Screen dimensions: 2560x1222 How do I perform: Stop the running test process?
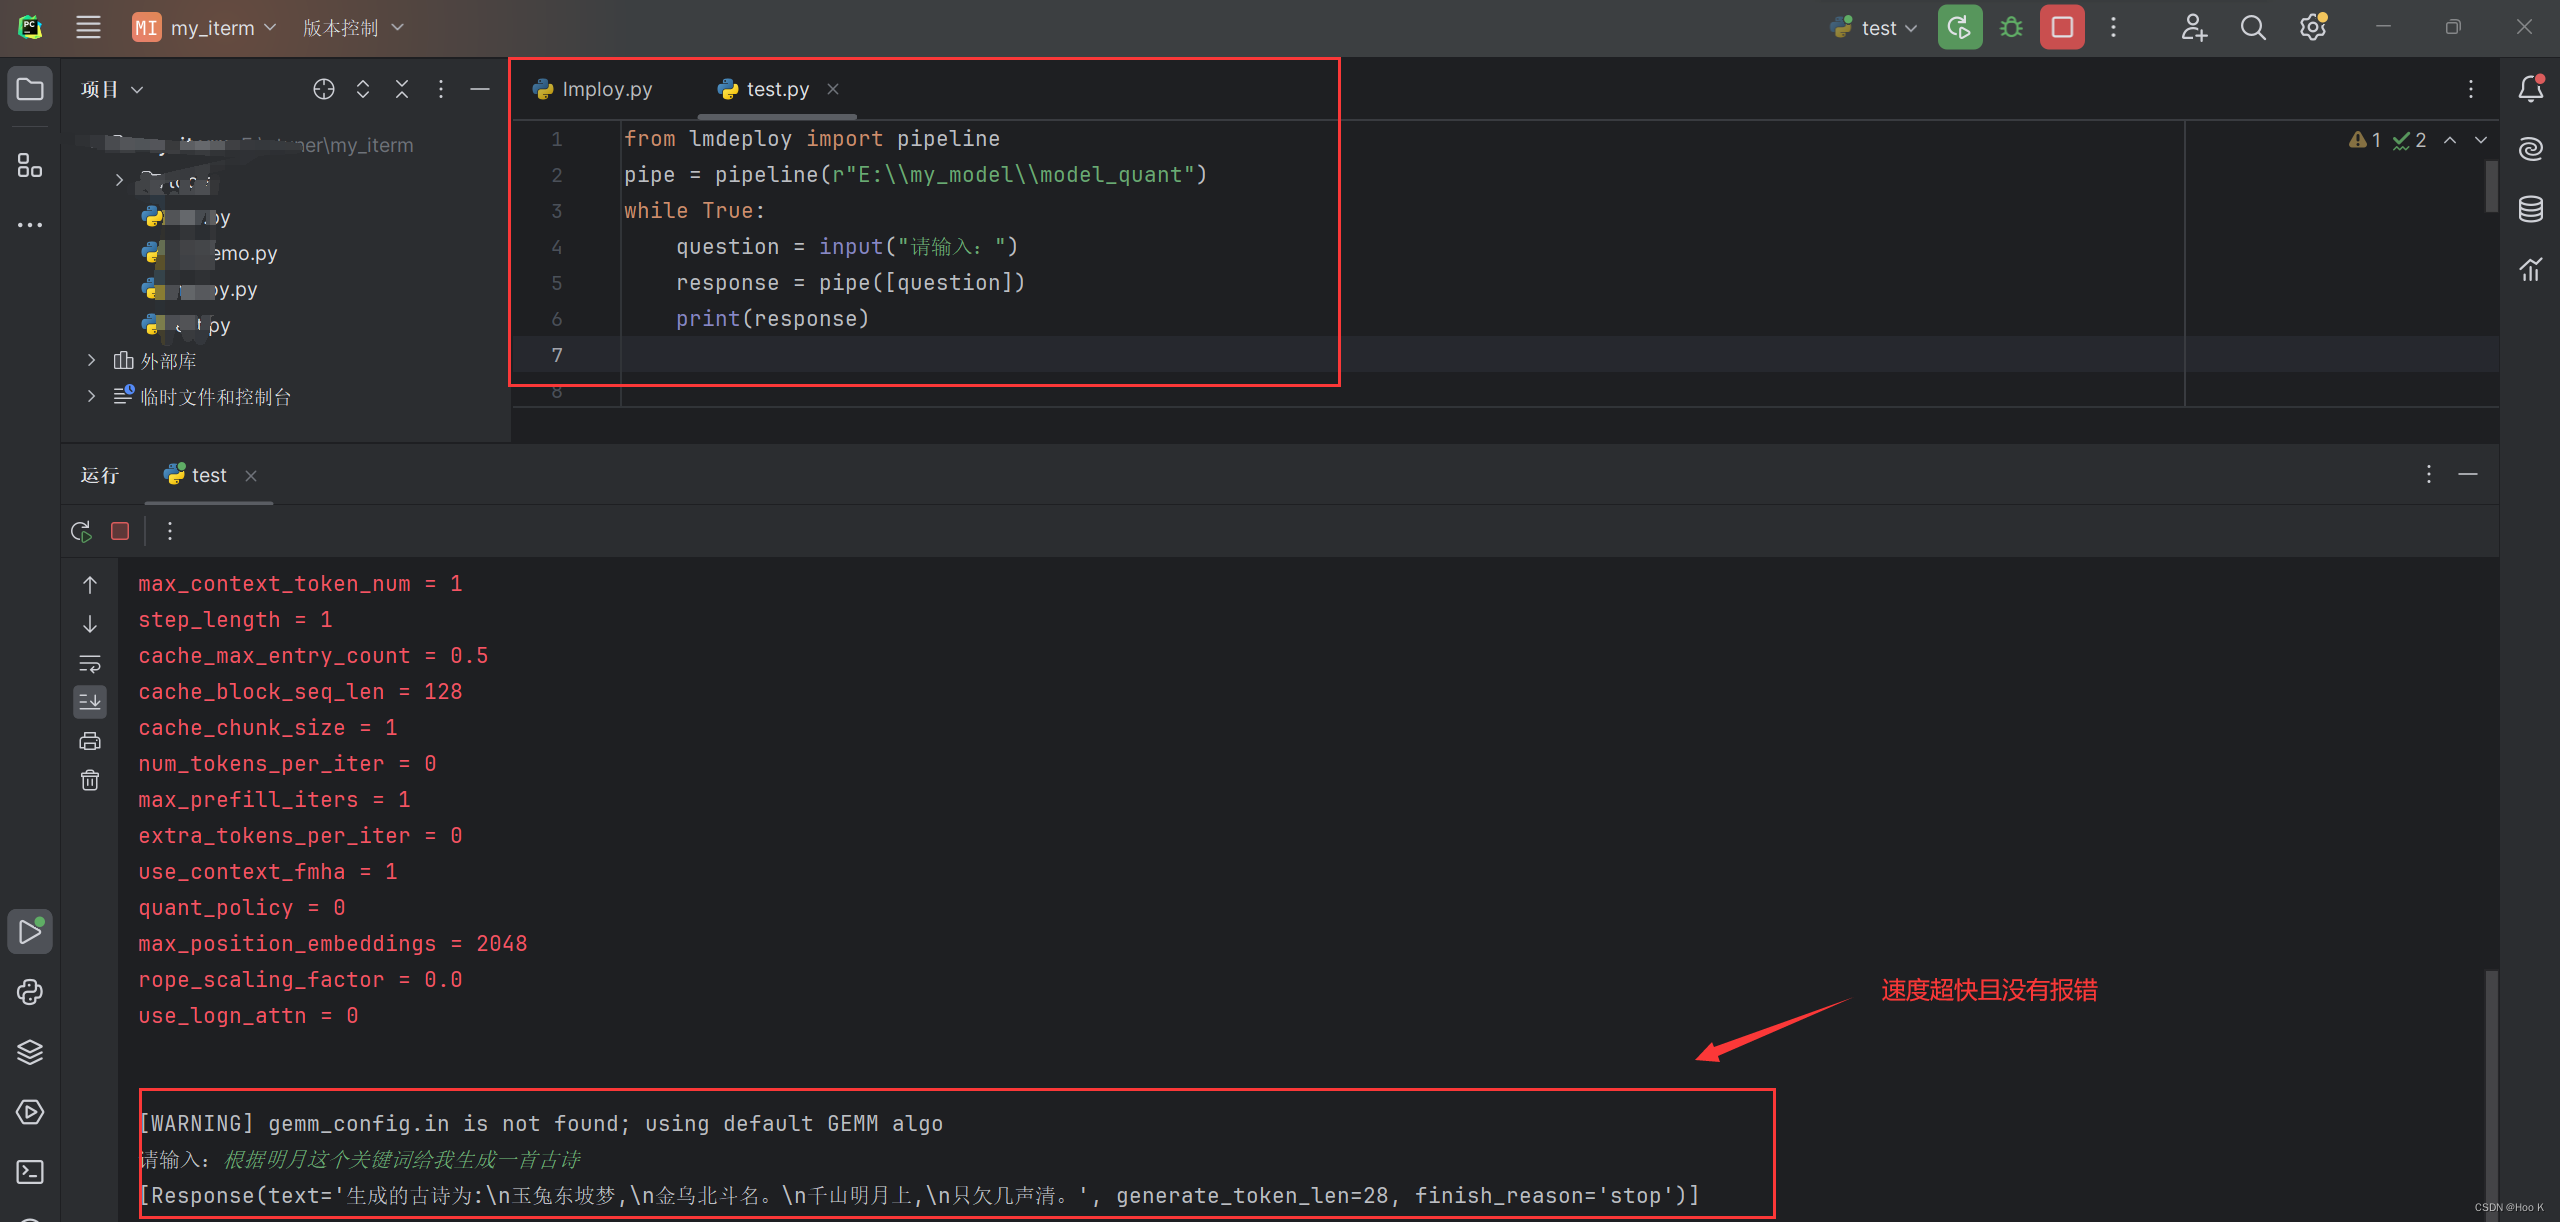click(2062, 28)
